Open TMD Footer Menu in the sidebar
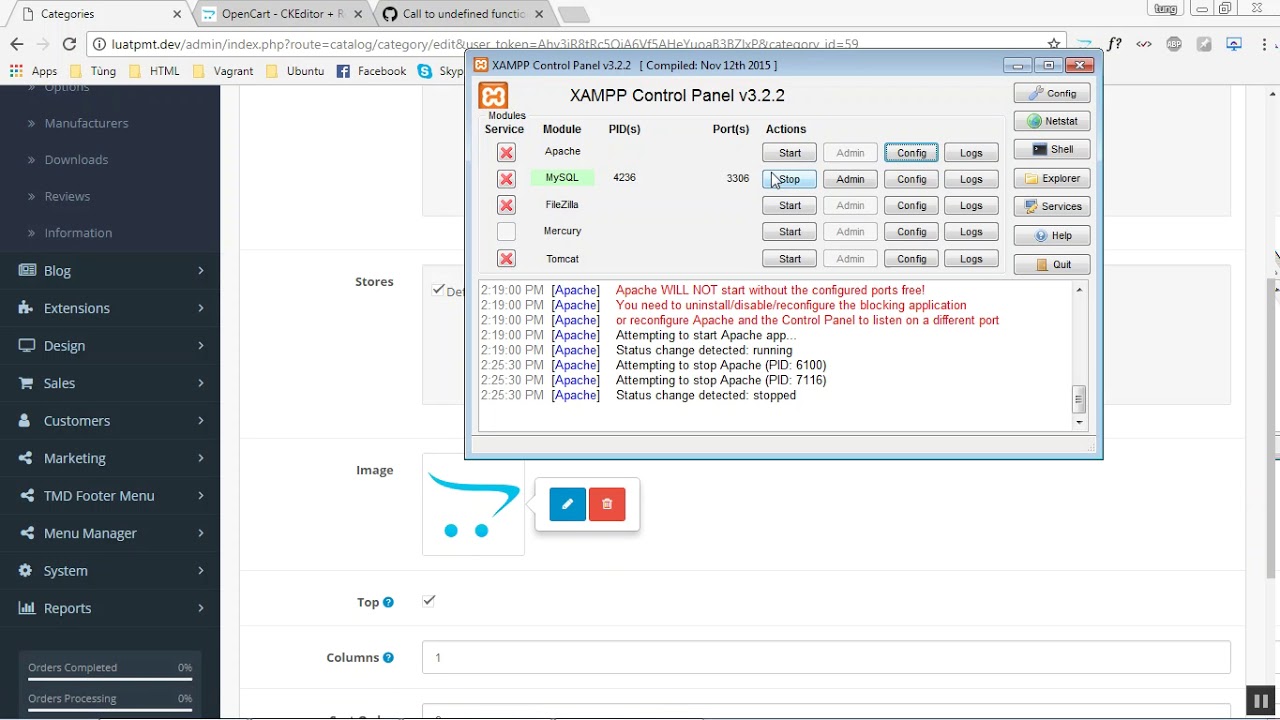 point(110,495)
